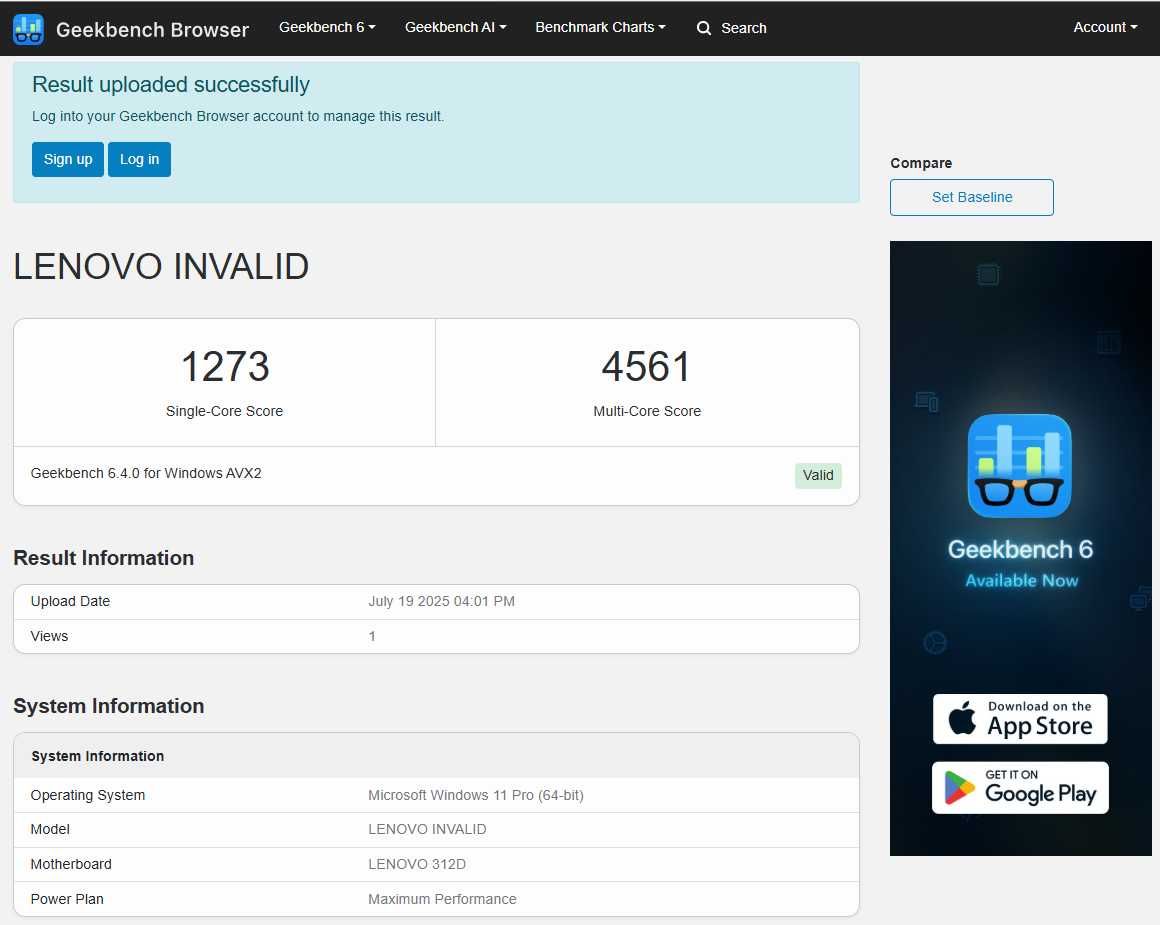Click the Google Play triangle logo
This screenshot has height=925, width=1160.
pyautogui.click(x=960, y=787)
